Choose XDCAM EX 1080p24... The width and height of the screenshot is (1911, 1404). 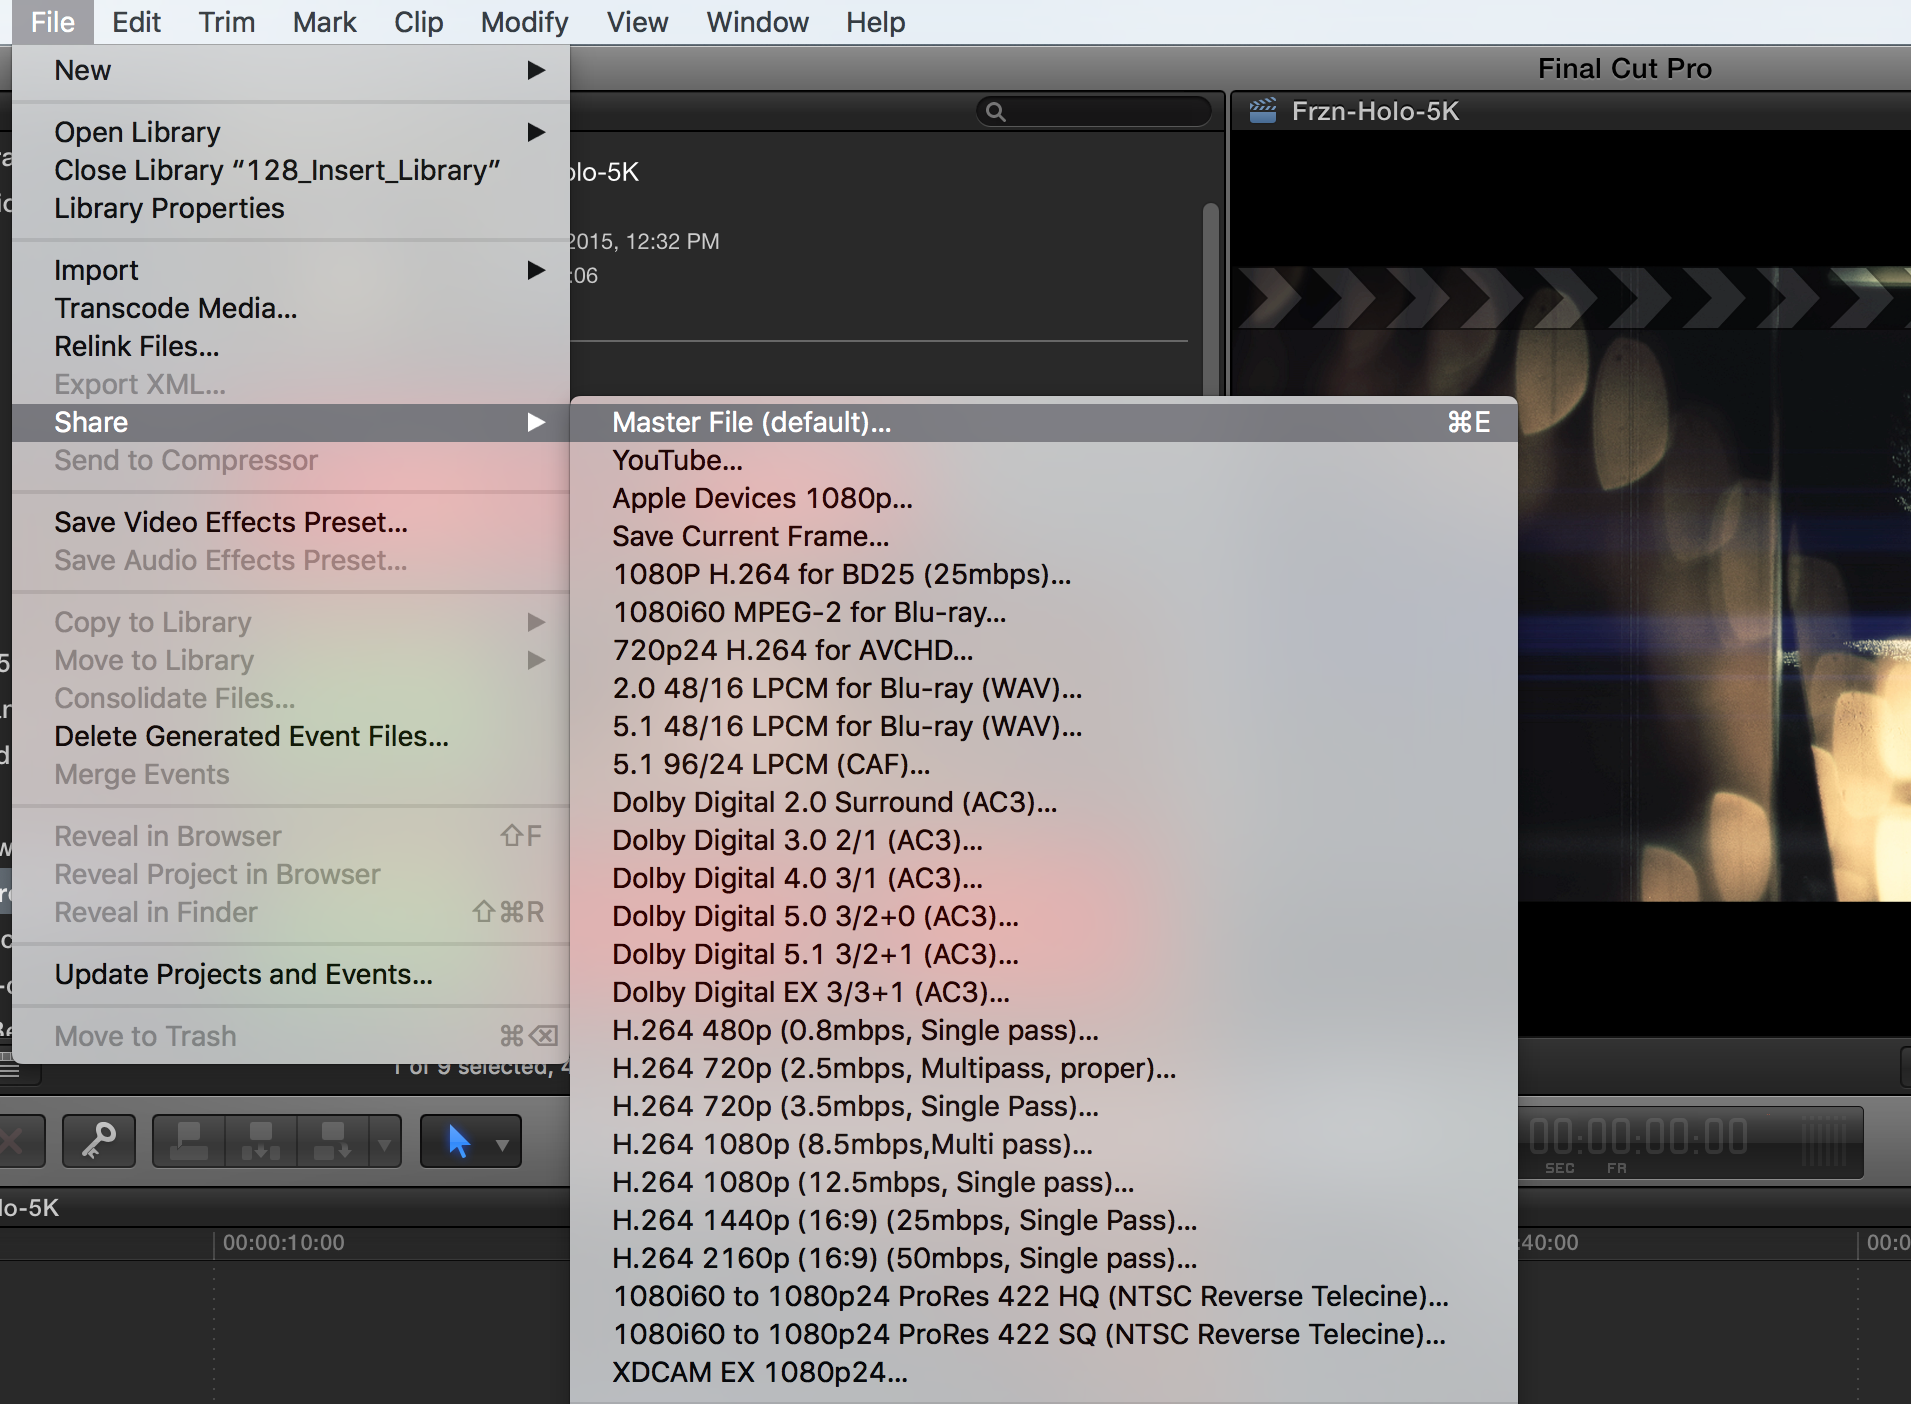[1044, 1372]
